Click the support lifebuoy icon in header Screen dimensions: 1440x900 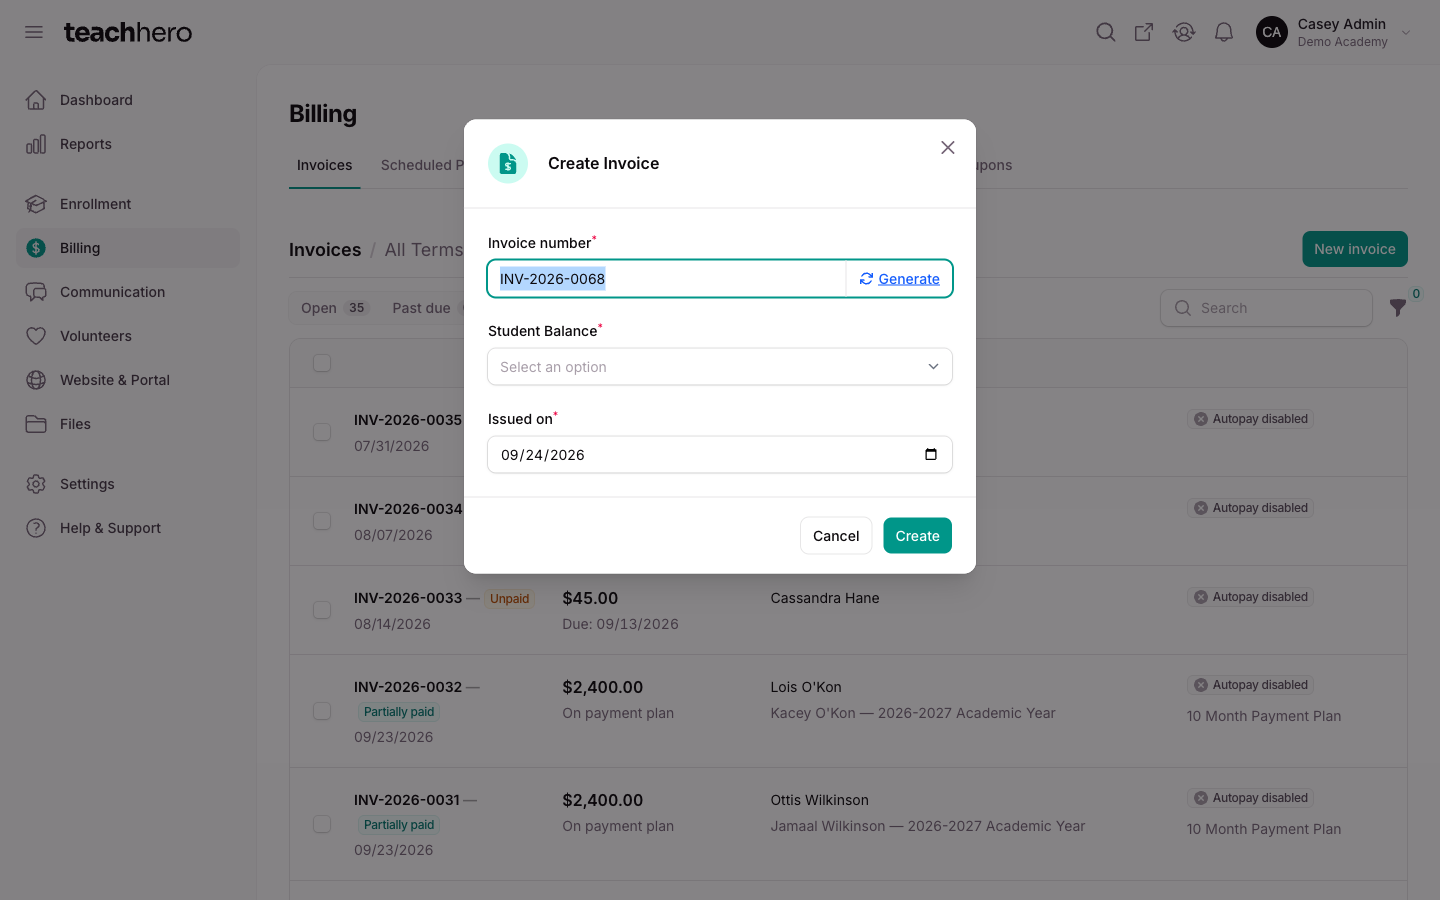pyautogui.click(x=1184, y=32)
